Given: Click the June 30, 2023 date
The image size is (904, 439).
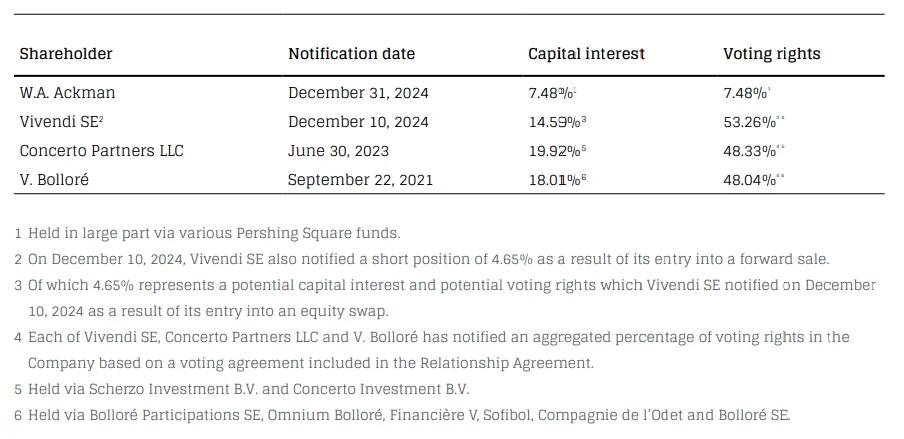Looking at the screenshot, I should [338, 151].
